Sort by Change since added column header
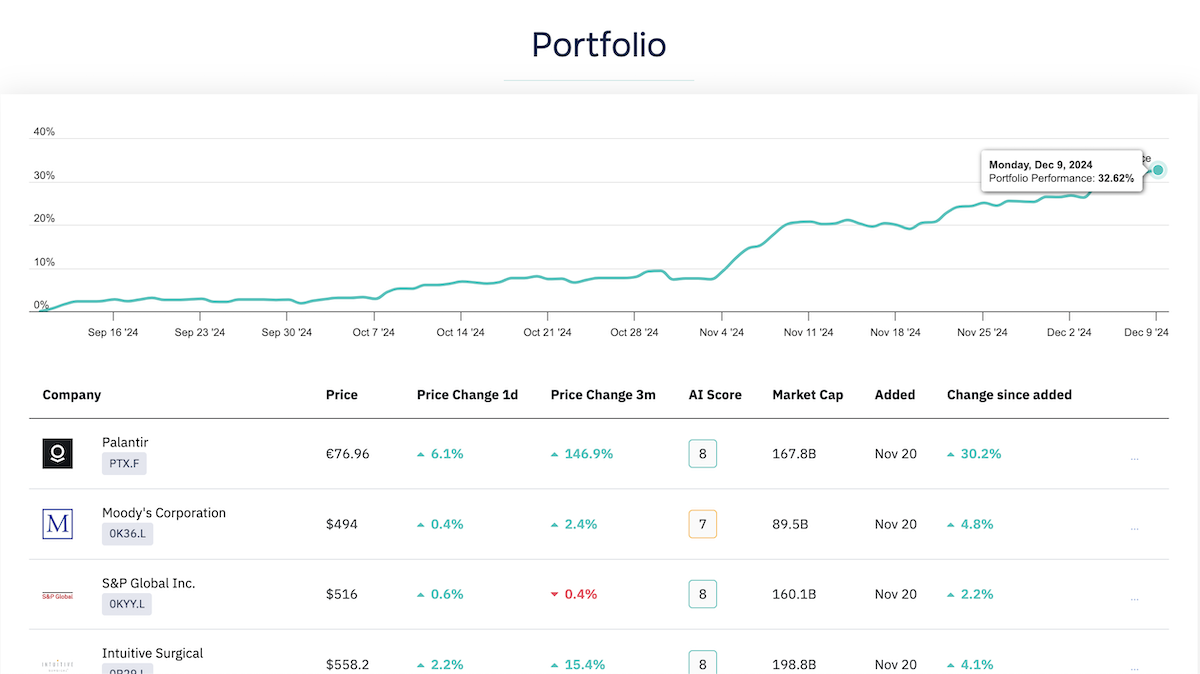This screenshot has width=1200, height=674. point(1009,395)
